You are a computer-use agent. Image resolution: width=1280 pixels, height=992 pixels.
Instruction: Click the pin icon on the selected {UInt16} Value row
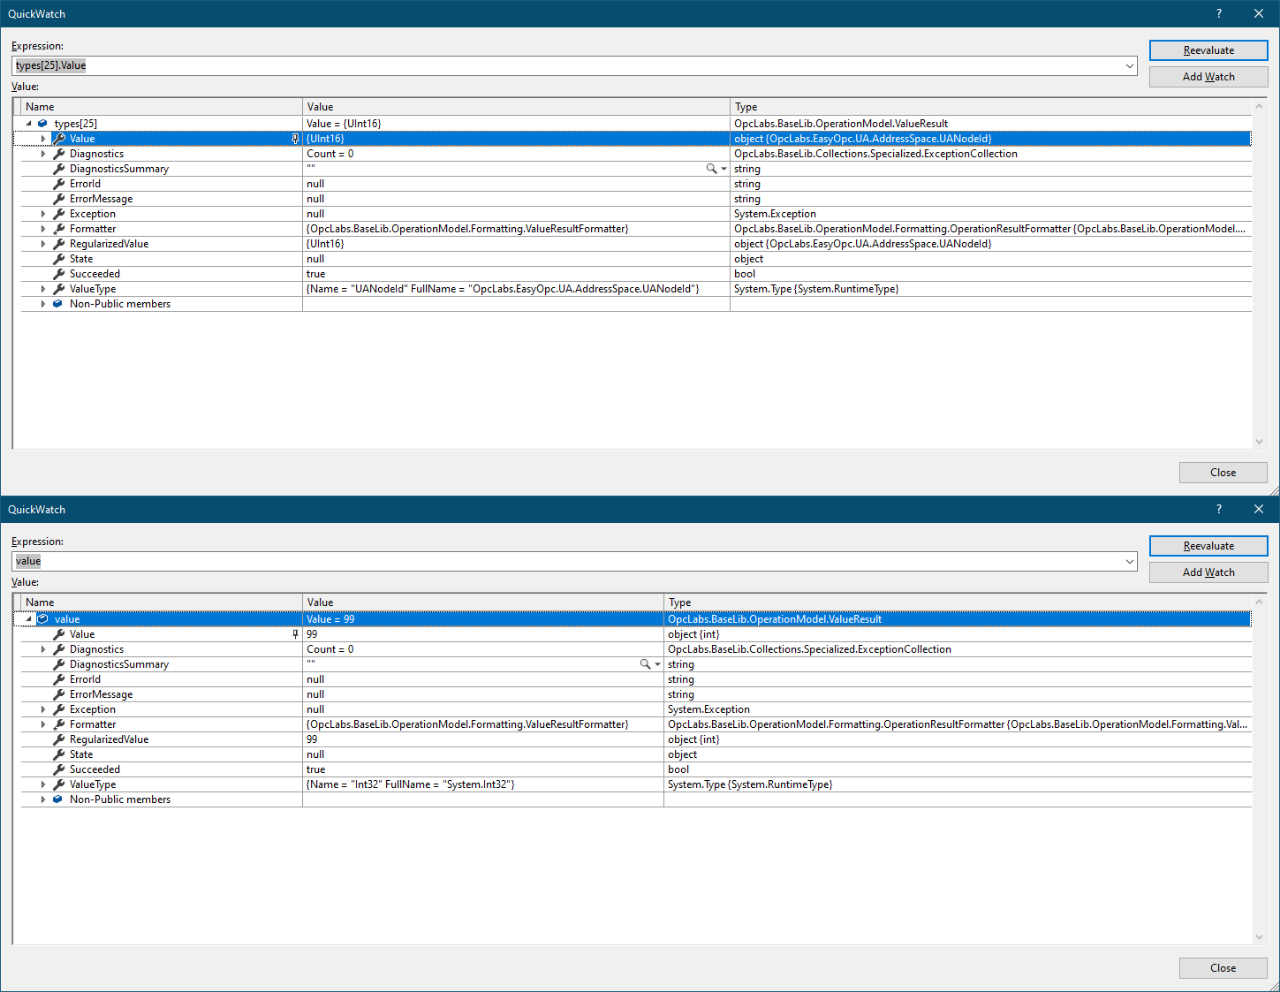pos(295,139)
